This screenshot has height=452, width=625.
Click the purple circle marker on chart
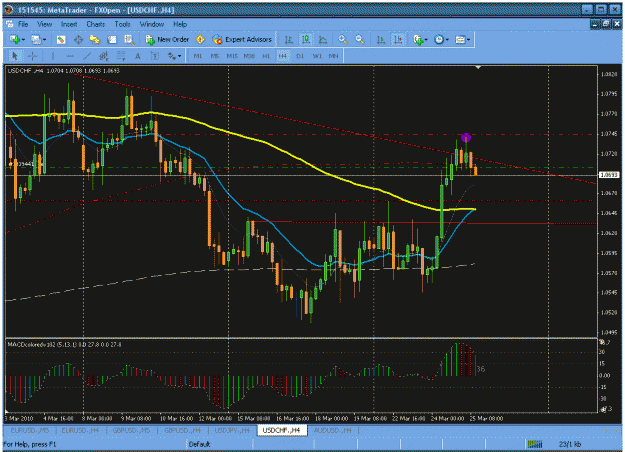point(466,138)
